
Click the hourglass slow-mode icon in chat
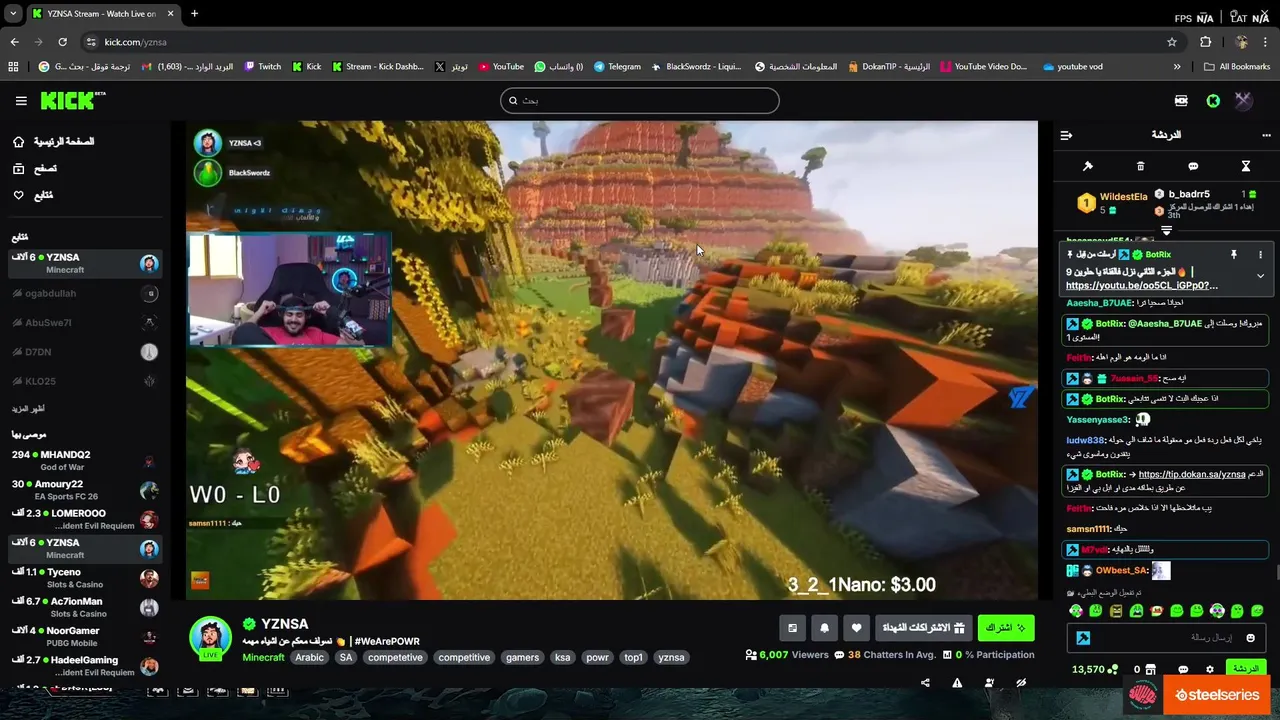[1246, 166]
